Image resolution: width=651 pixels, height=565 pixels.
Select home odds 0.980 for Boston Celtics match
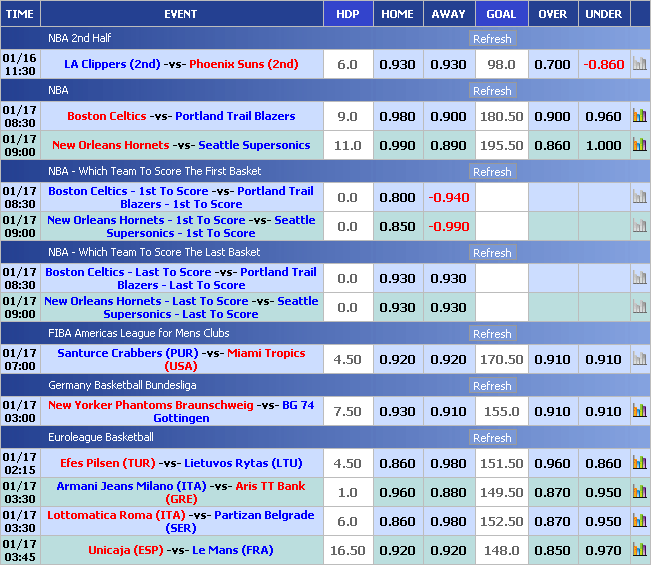click(x=397, y=116)
